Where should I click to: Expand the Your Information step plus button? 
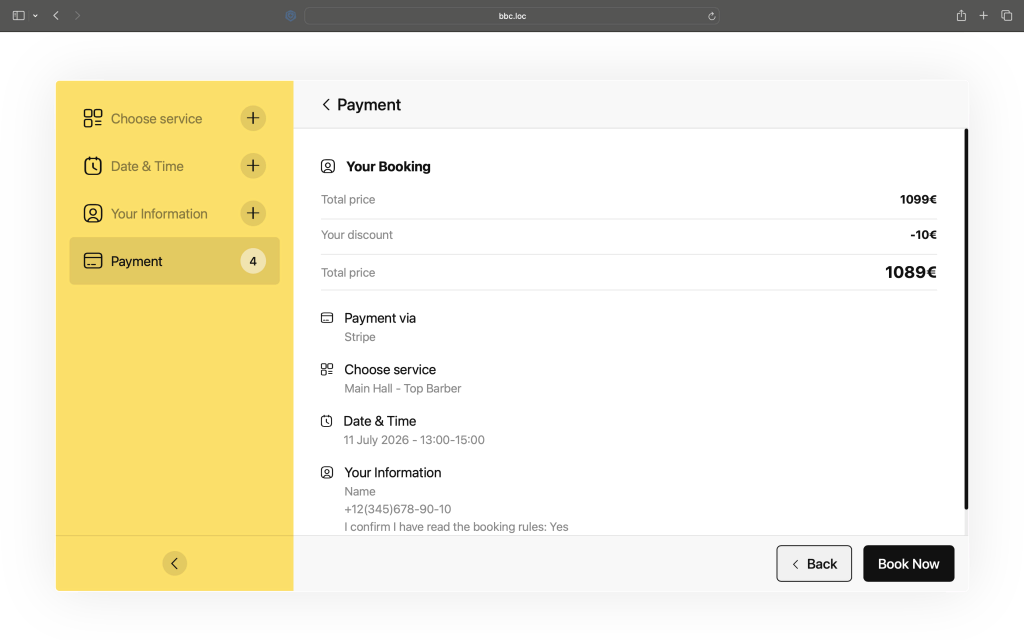[253, 214]
